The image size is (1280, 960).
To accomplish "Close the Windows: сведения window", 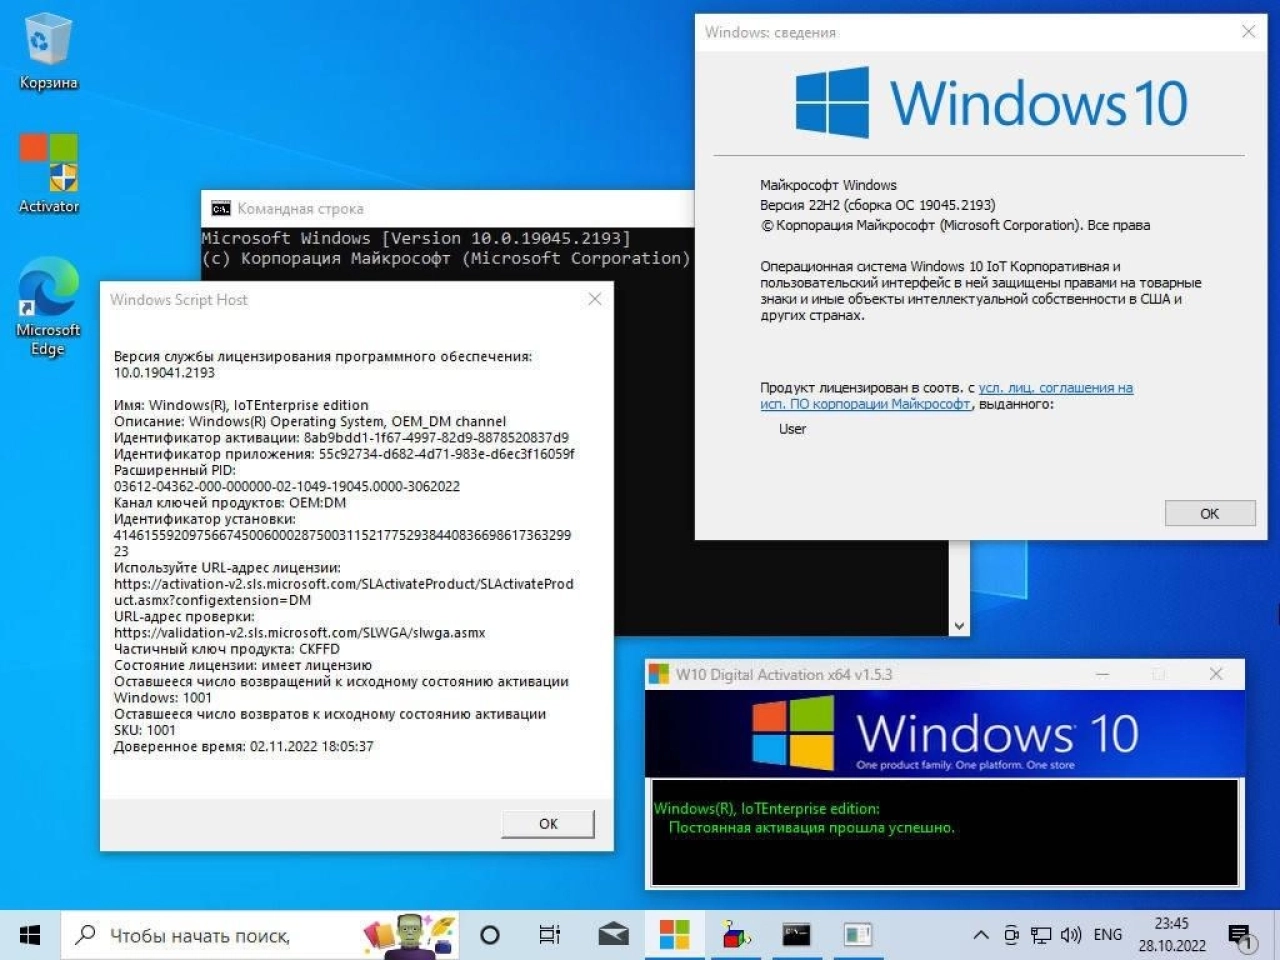I will click(x=1248, y=32).
